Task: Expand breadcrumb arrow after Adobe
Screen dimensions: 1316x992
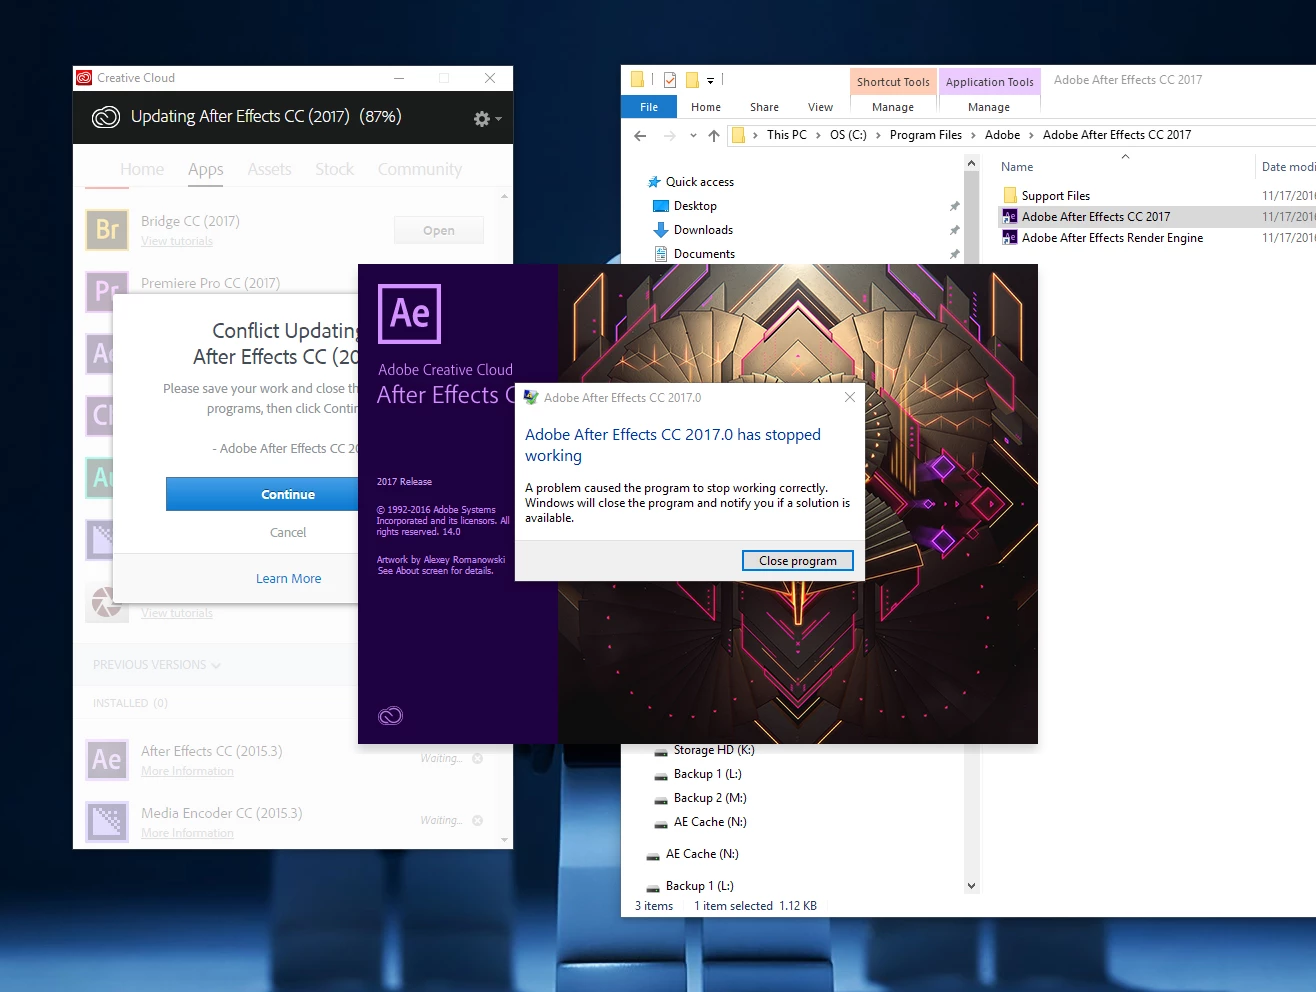Action: click(x=1031, y=135)
